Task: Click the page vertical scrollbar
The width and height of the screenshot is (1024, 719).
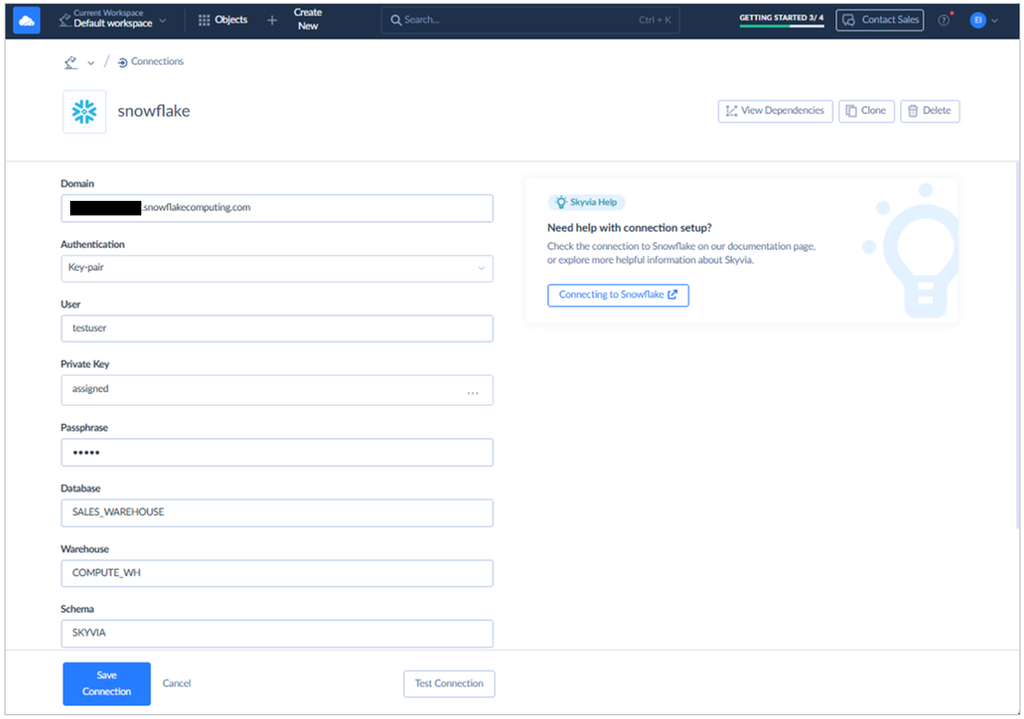Action: [1017, 346]
